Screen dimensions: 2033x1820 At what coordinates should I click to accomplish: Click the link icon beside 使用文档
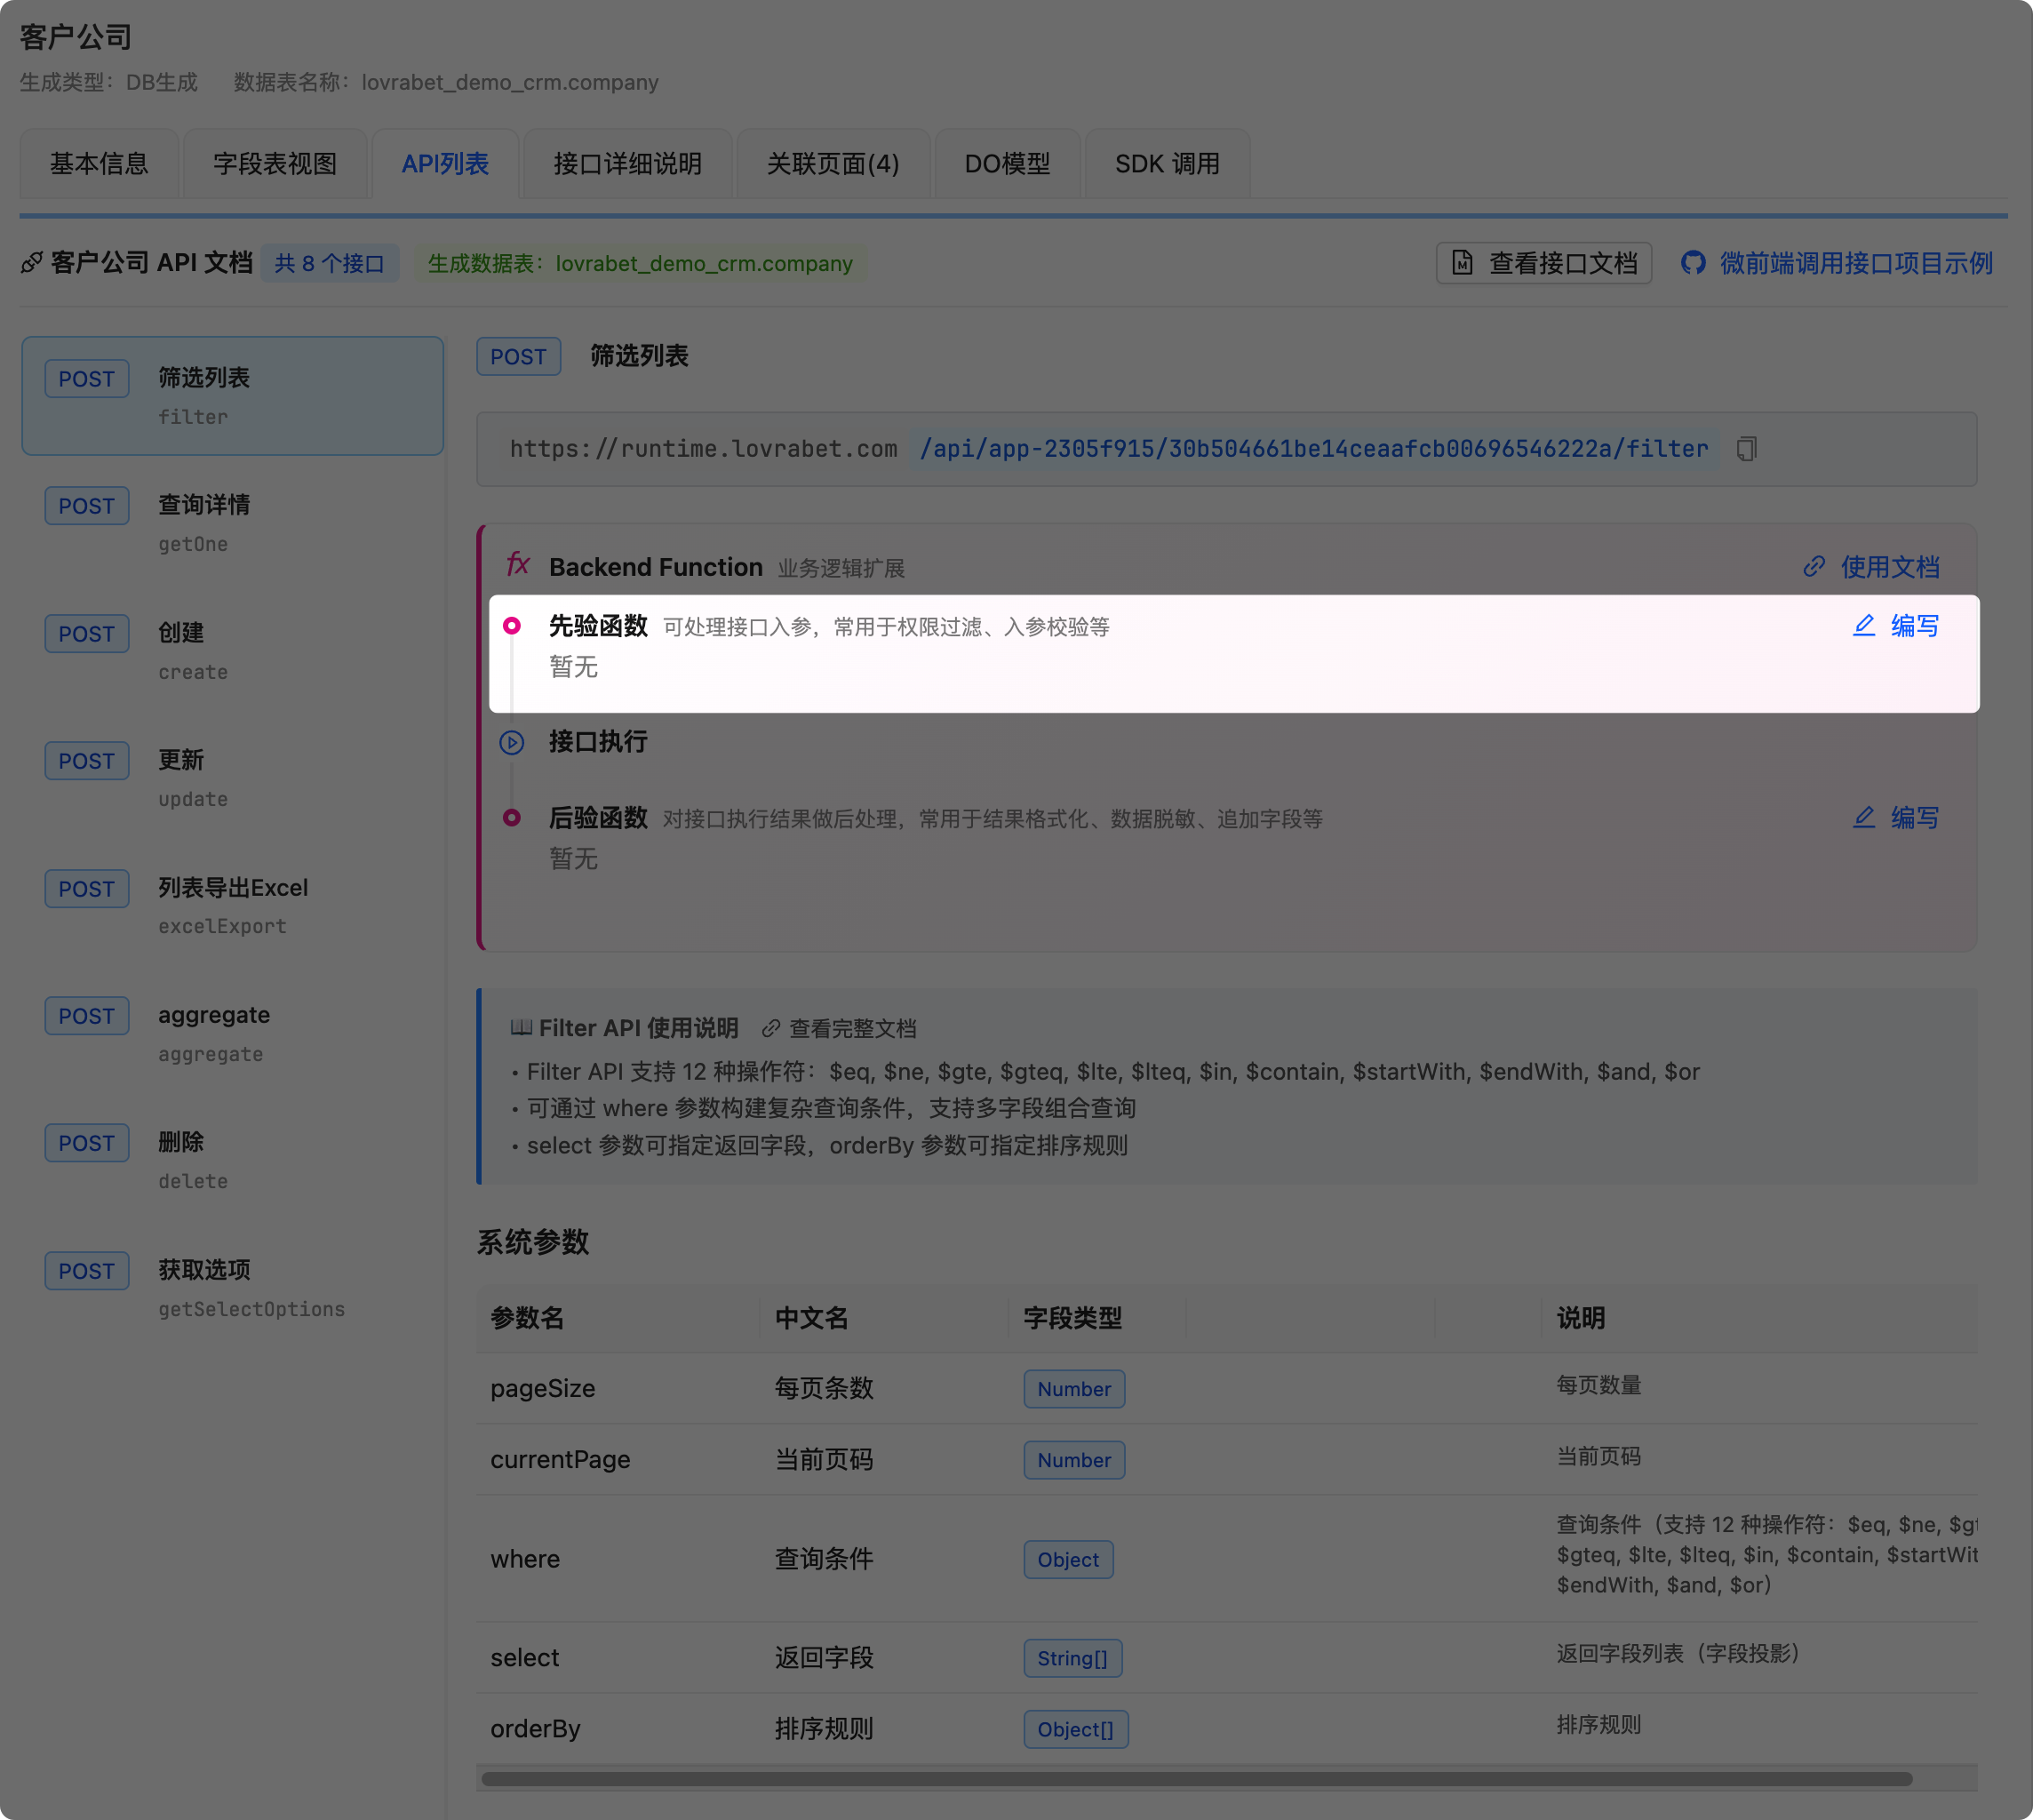coord(1813,567)
